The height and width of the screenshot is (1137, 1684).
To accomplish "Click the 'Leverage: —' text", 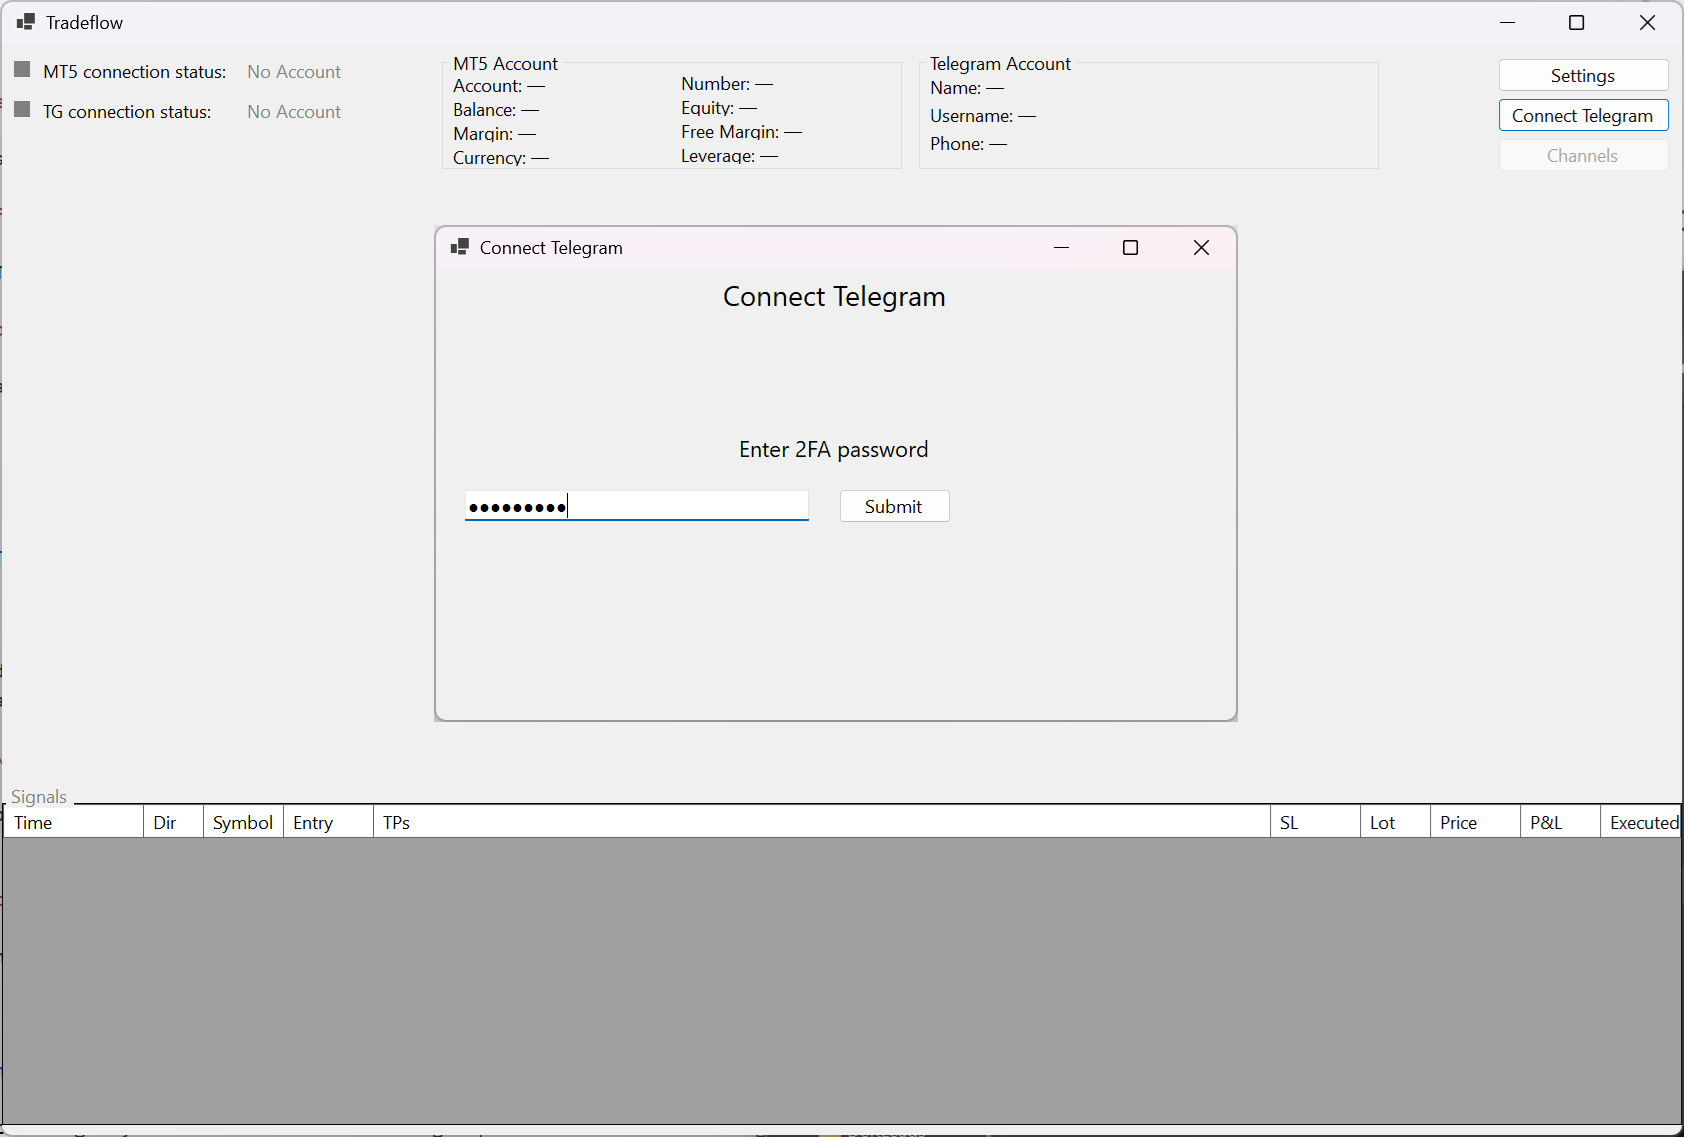I will pos(729,156).
